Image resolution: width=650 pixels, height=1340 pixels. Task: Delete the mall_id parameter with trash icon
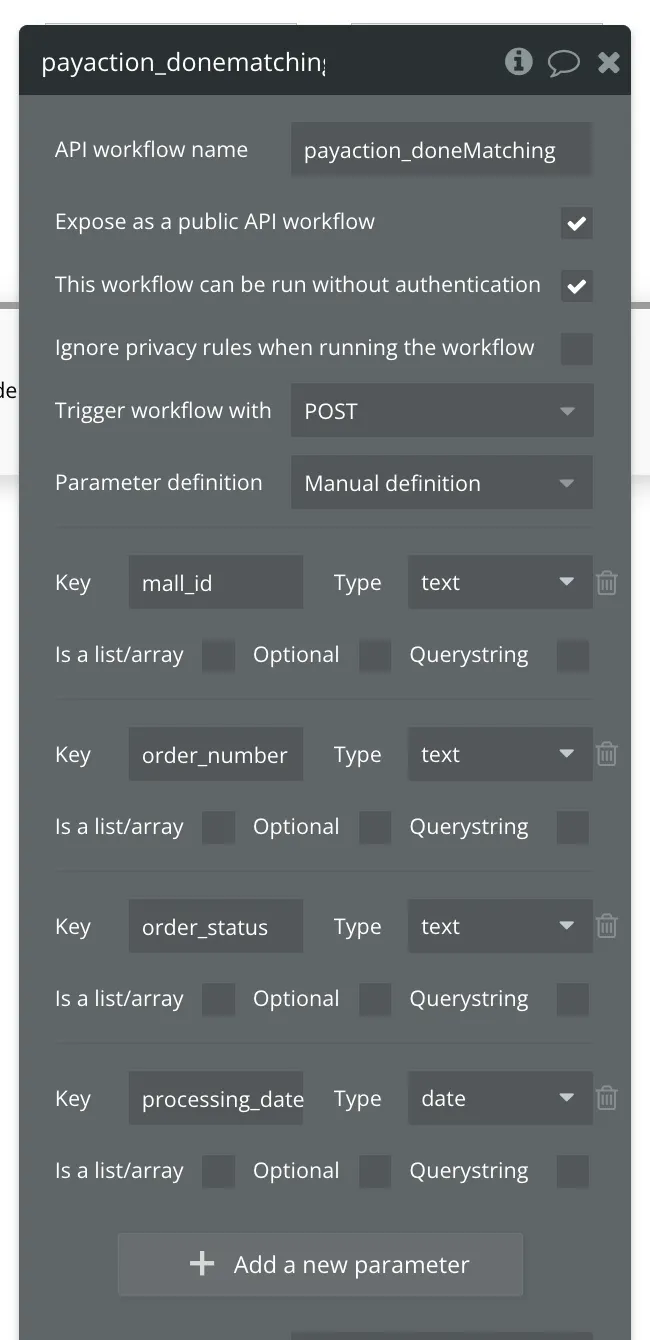[607, 583]
